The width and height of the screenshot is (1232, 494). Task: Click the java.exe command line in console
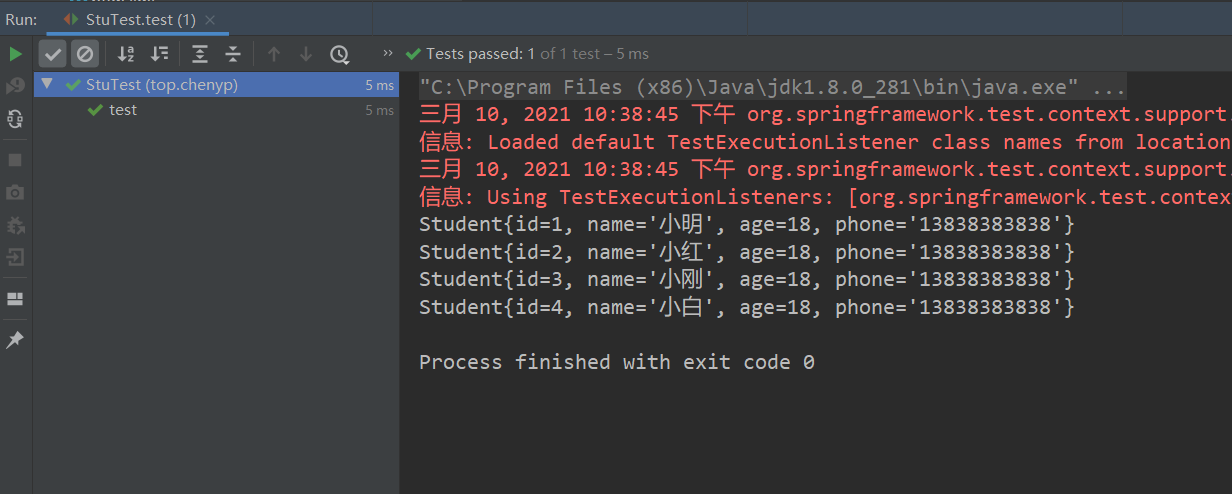(773, 86)
